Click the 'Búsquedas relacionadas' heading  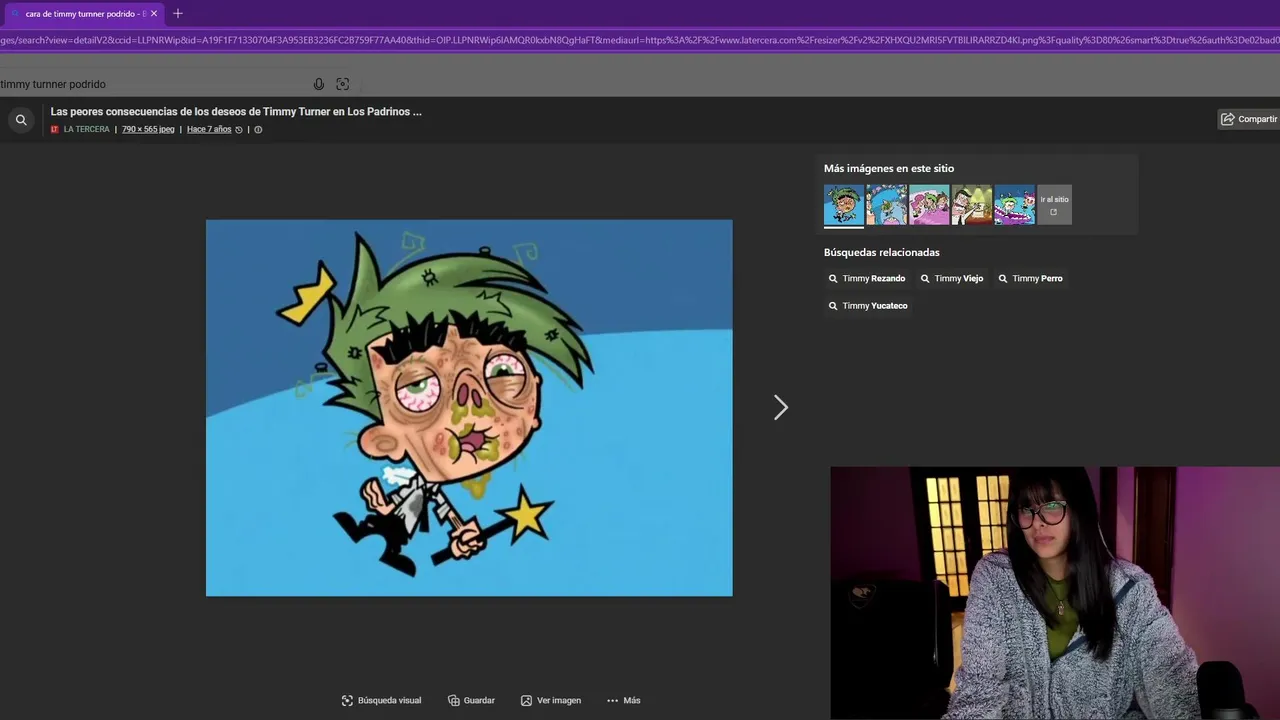pos(882,253)
